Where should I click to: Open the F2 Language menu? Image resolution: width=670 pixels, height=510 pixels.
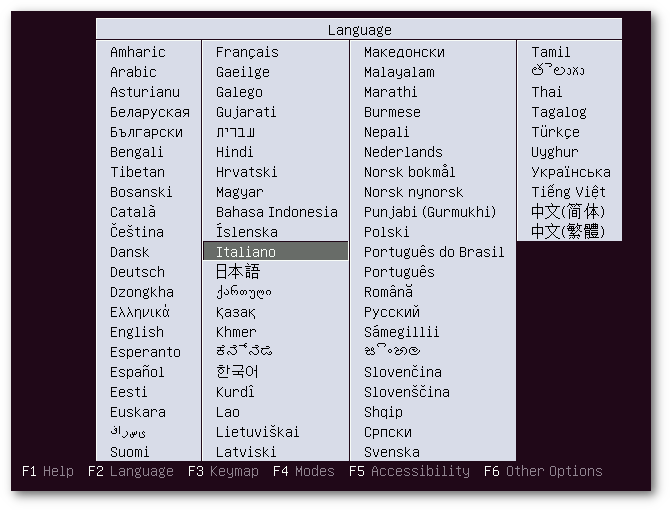[130, 471]
